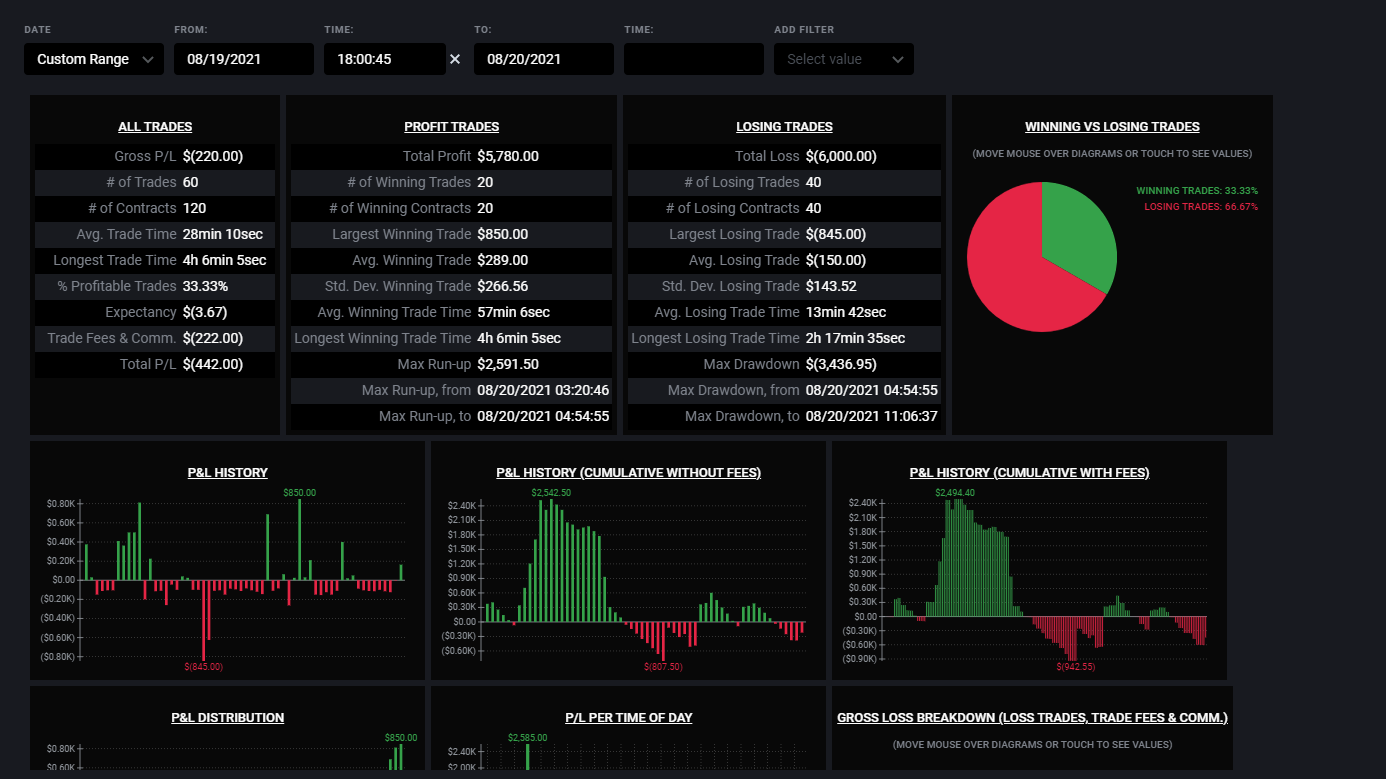Click the Avg. Winning Trade Time value 57min 6sec
Viewport: 1386px width, 779px height.
click(x=514, y=312)
